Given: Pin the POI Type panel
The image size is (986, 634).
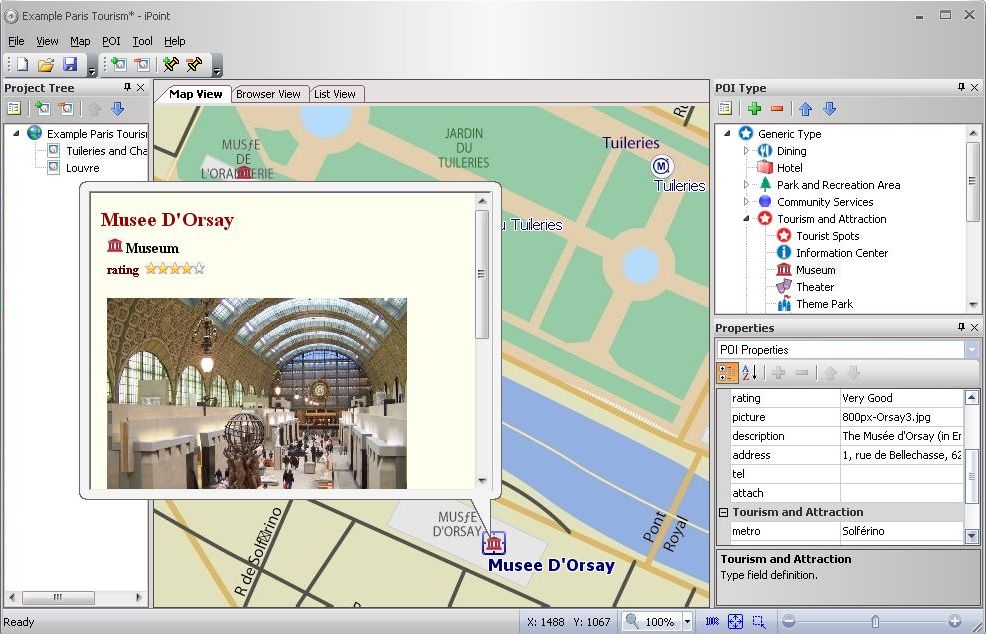Looking at the screenshot, I should click(961, 87).
